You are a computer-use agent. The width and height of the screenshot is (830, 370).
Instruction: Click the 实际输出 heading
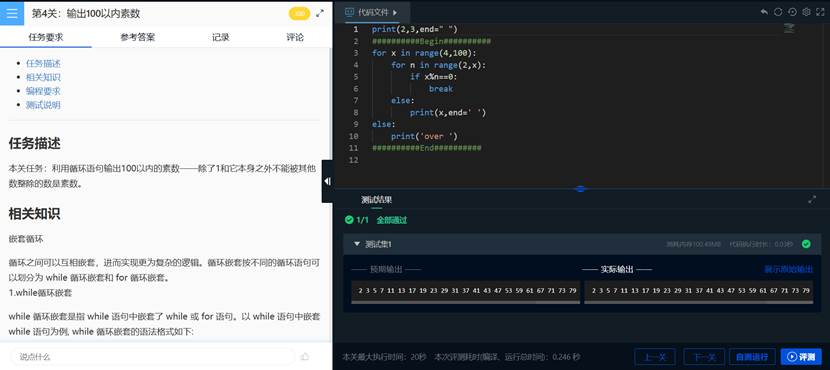tap(617, 269)
